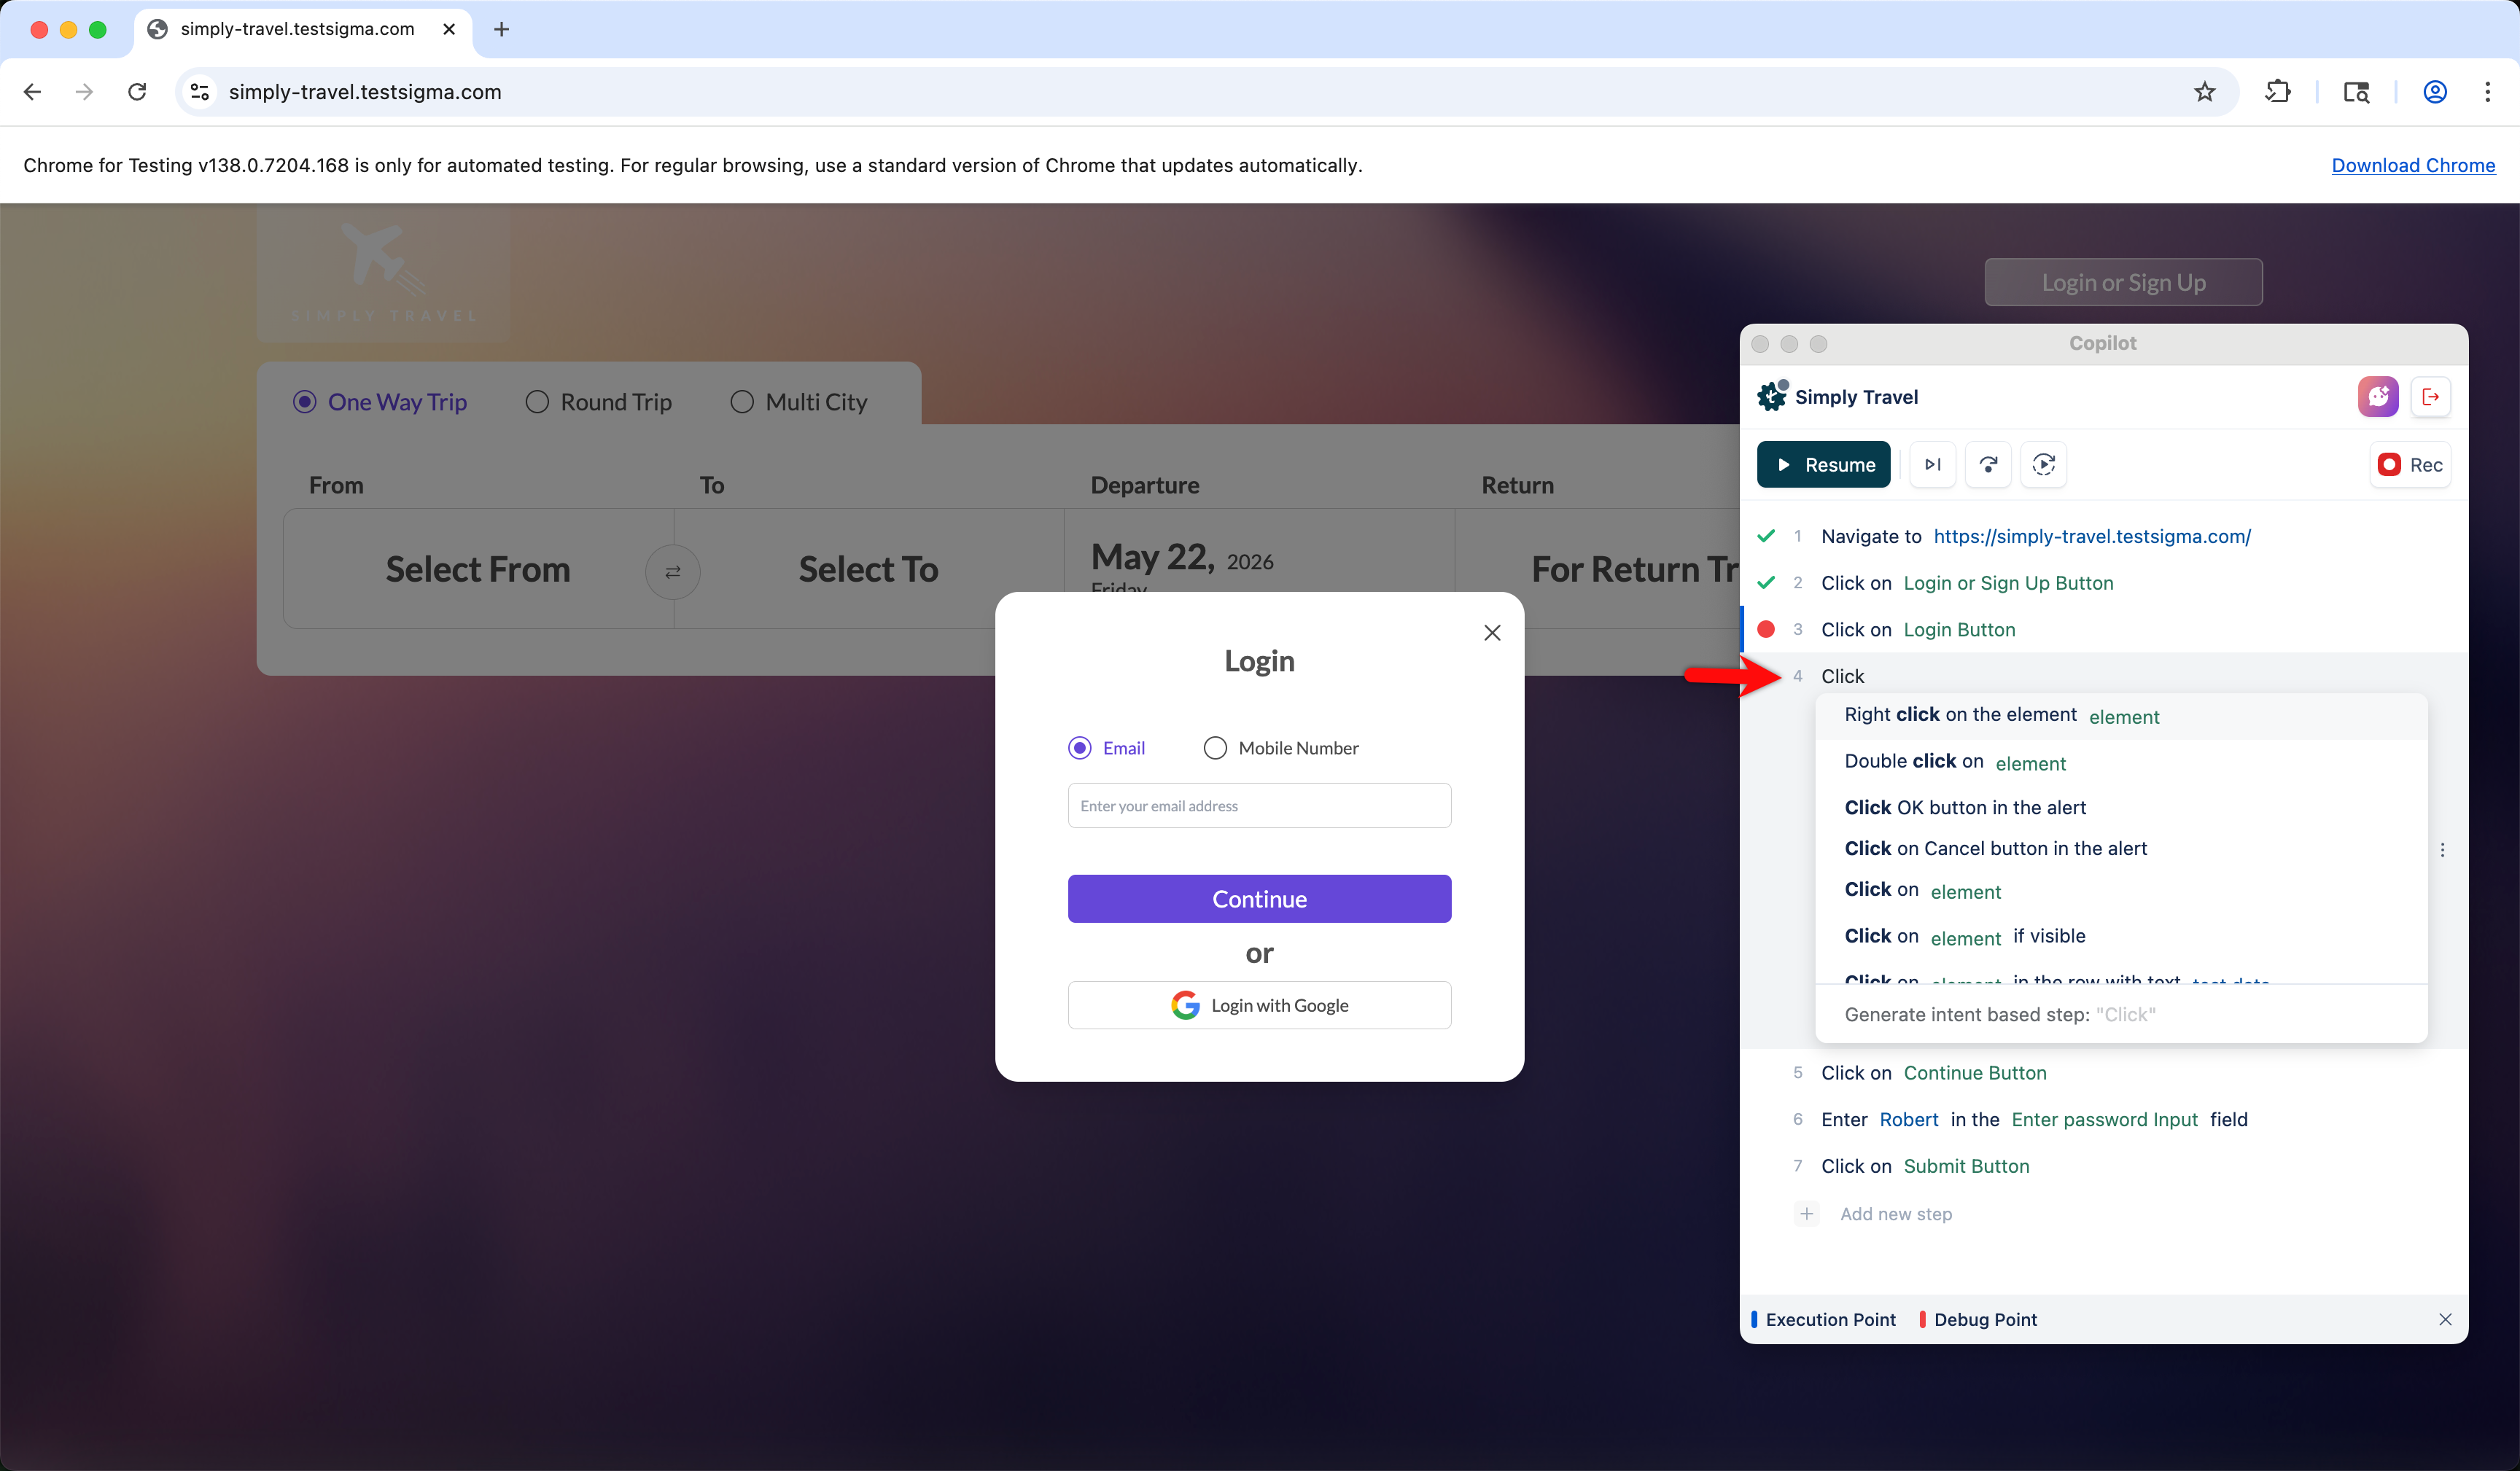Image resolution: width=2520 pixels, height=1471 pixels.
Task: Click the browser forward arrow
Action: tap(85, 92)
